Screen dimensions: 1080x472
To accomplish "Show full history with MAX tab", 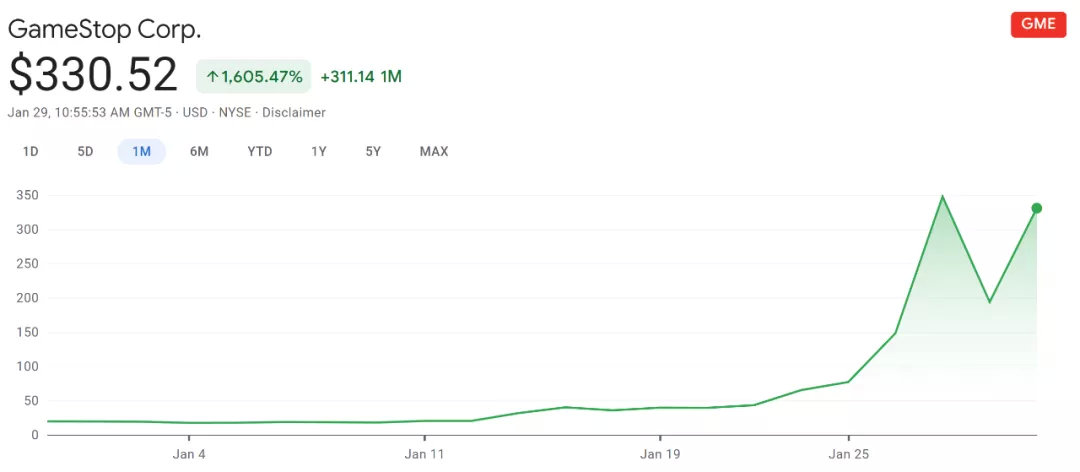I will click(434, 152).
